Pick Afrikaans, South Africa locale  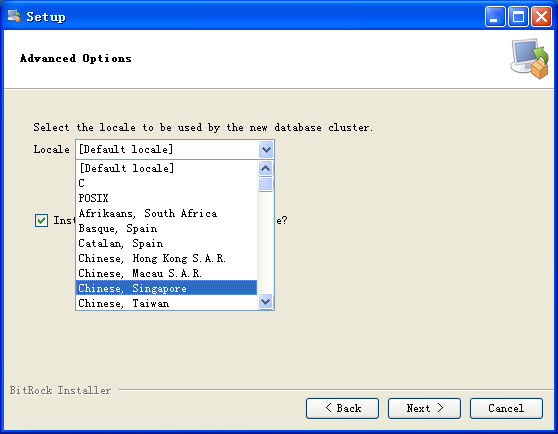(166, 213)
